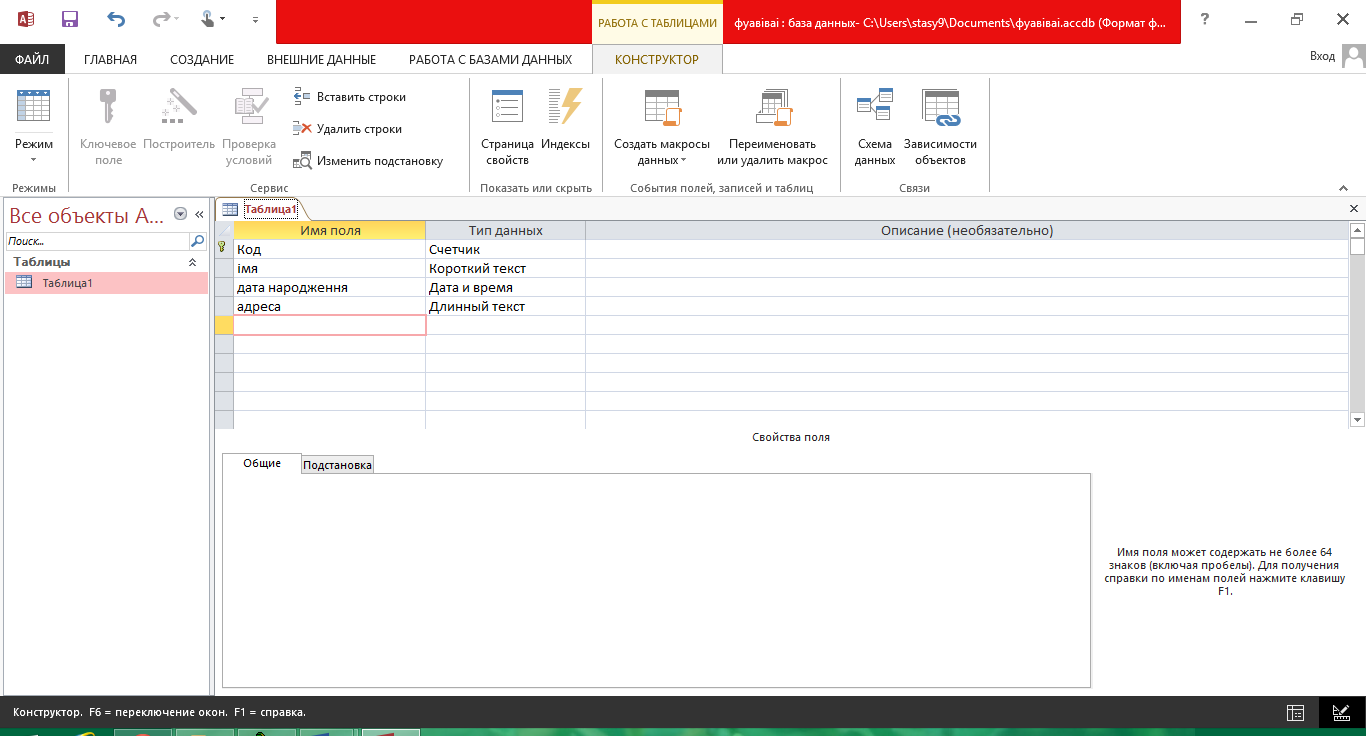
Task: Collapse navigation pane with double chevron
Action: pyautogui.click(x=199, y=214)
